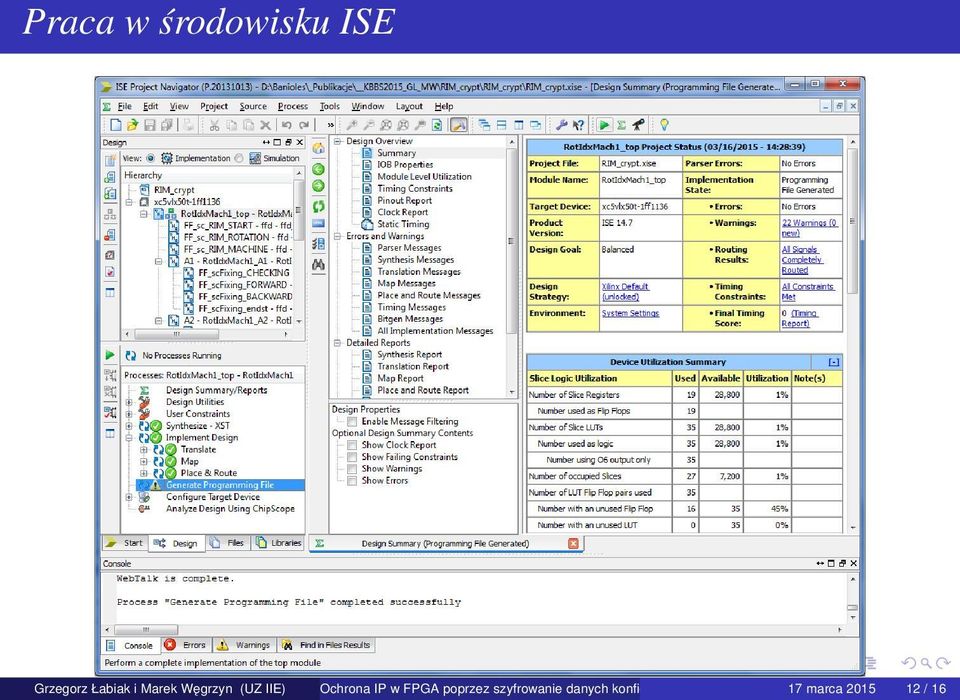The image size is (960, 700).
Task: Collapse Design Overview tree section
Action: click(337, 141)
